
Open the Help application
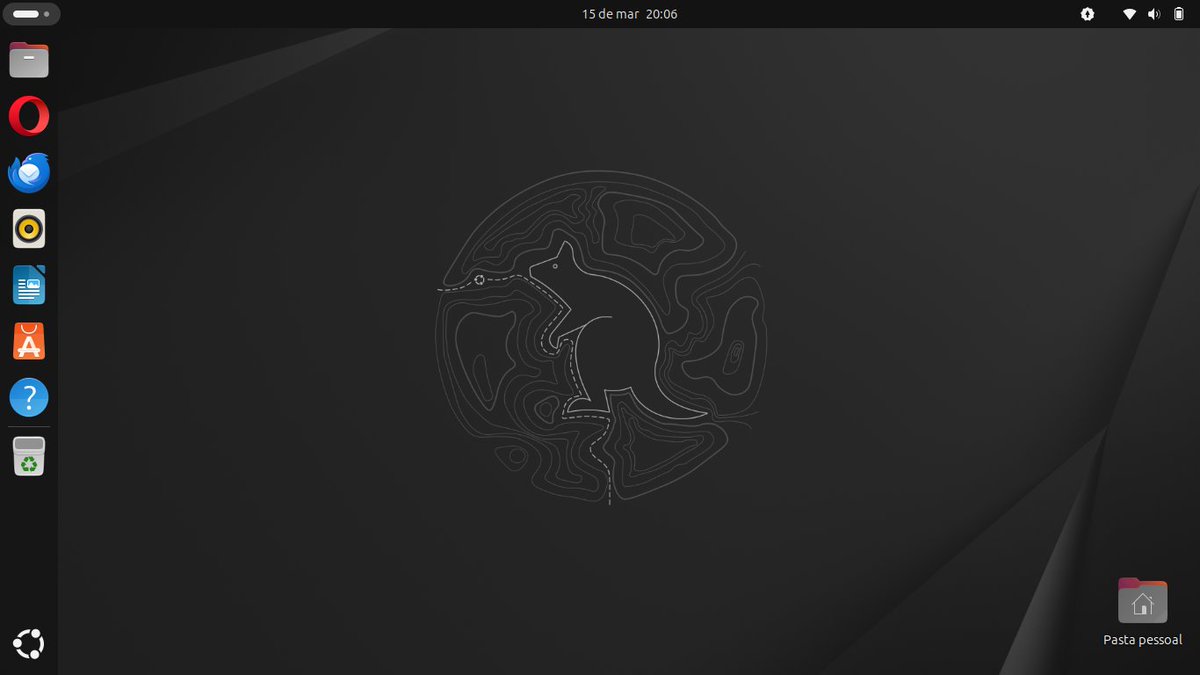(x=28, y=397)
